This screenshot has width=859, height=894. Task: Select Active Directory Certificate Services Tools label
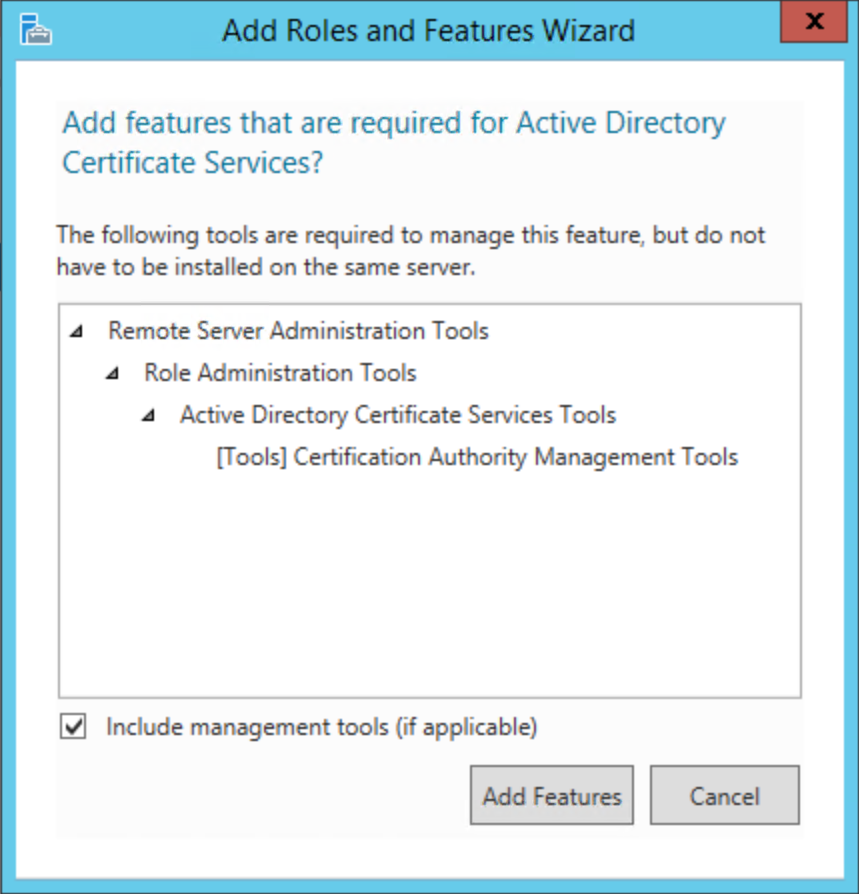tap(398, 415)
